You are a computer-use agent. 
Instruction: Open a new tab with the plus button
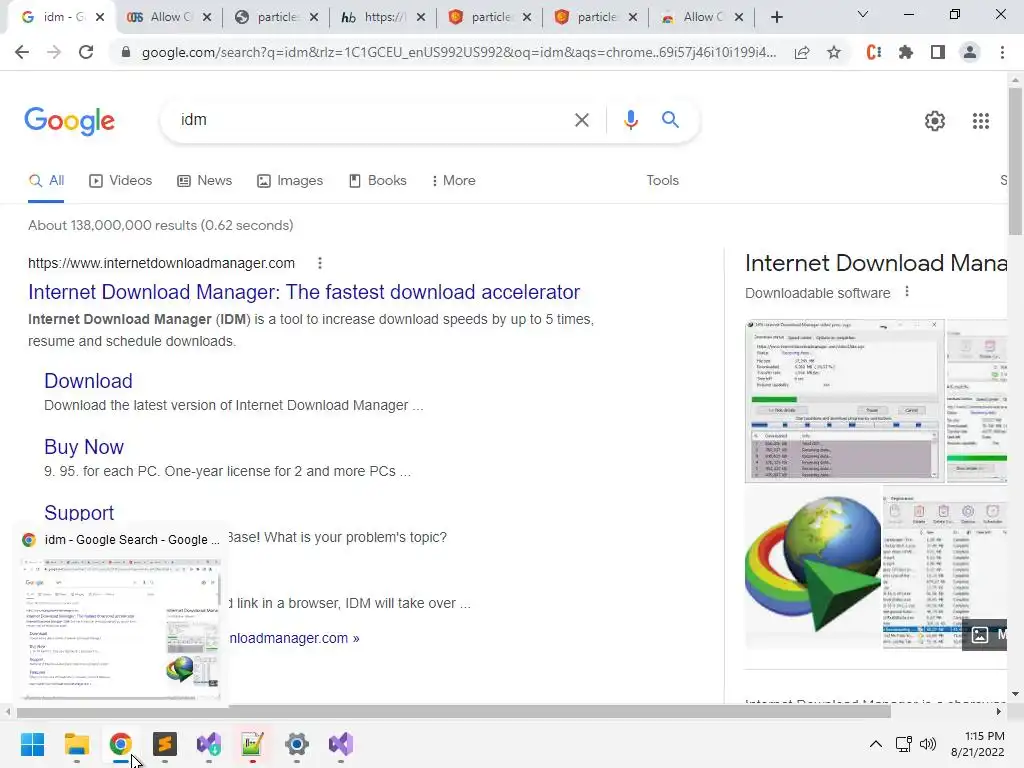coord(776,18)
